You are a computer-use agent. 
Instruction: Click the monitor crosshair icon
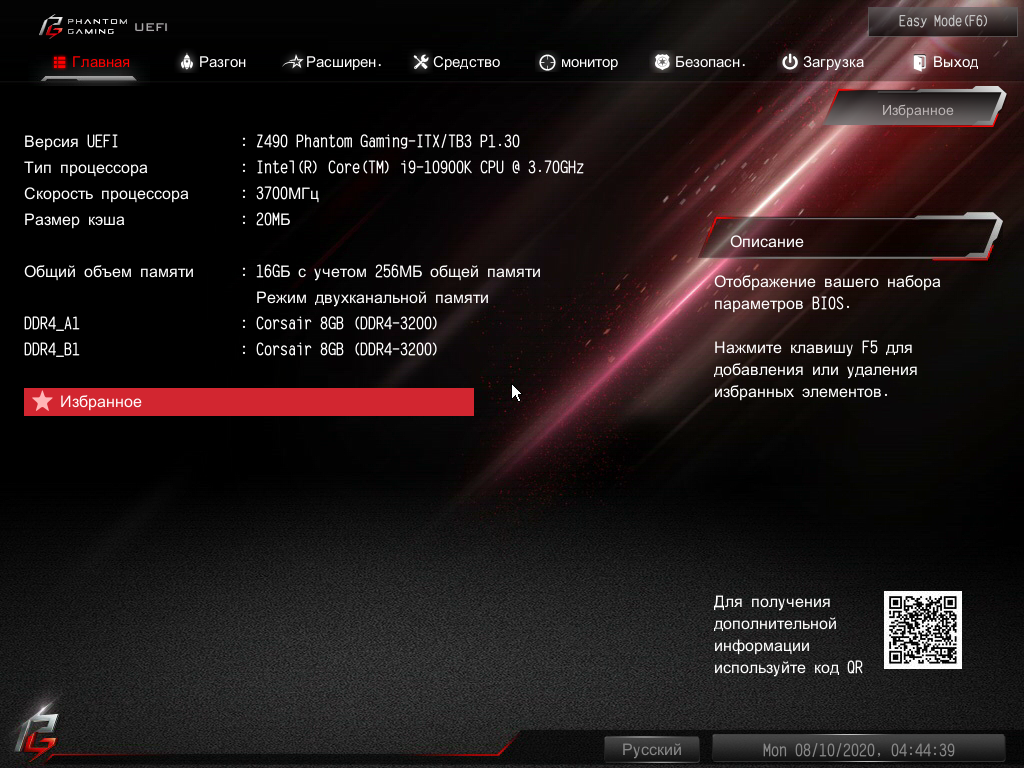pyautogui.click(x=547, y=63)
